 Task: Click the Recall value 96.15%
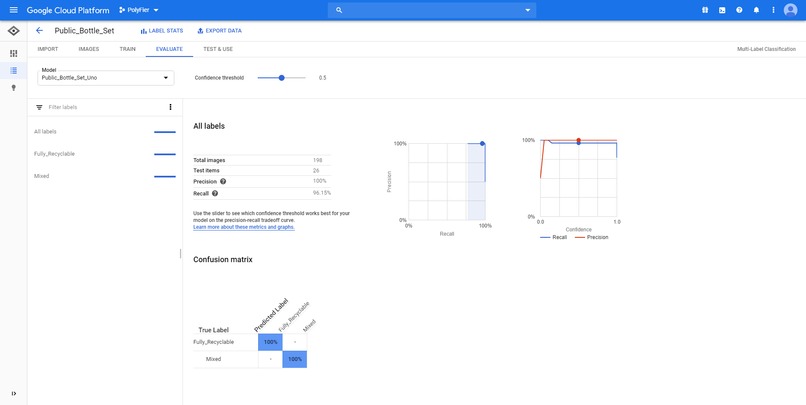click(x=322, y=193)
